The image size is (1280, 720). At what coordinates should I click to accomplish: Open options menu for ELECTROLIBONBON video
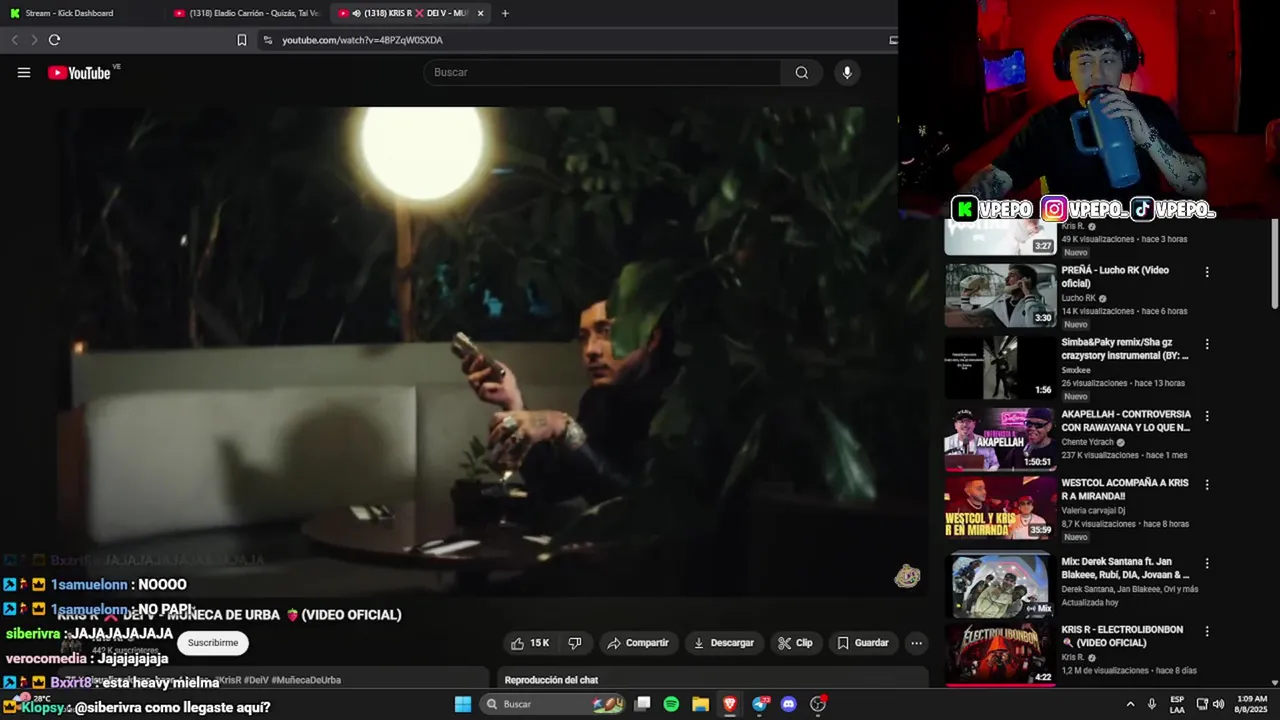pyautogui.click(x=1207, y=632)
